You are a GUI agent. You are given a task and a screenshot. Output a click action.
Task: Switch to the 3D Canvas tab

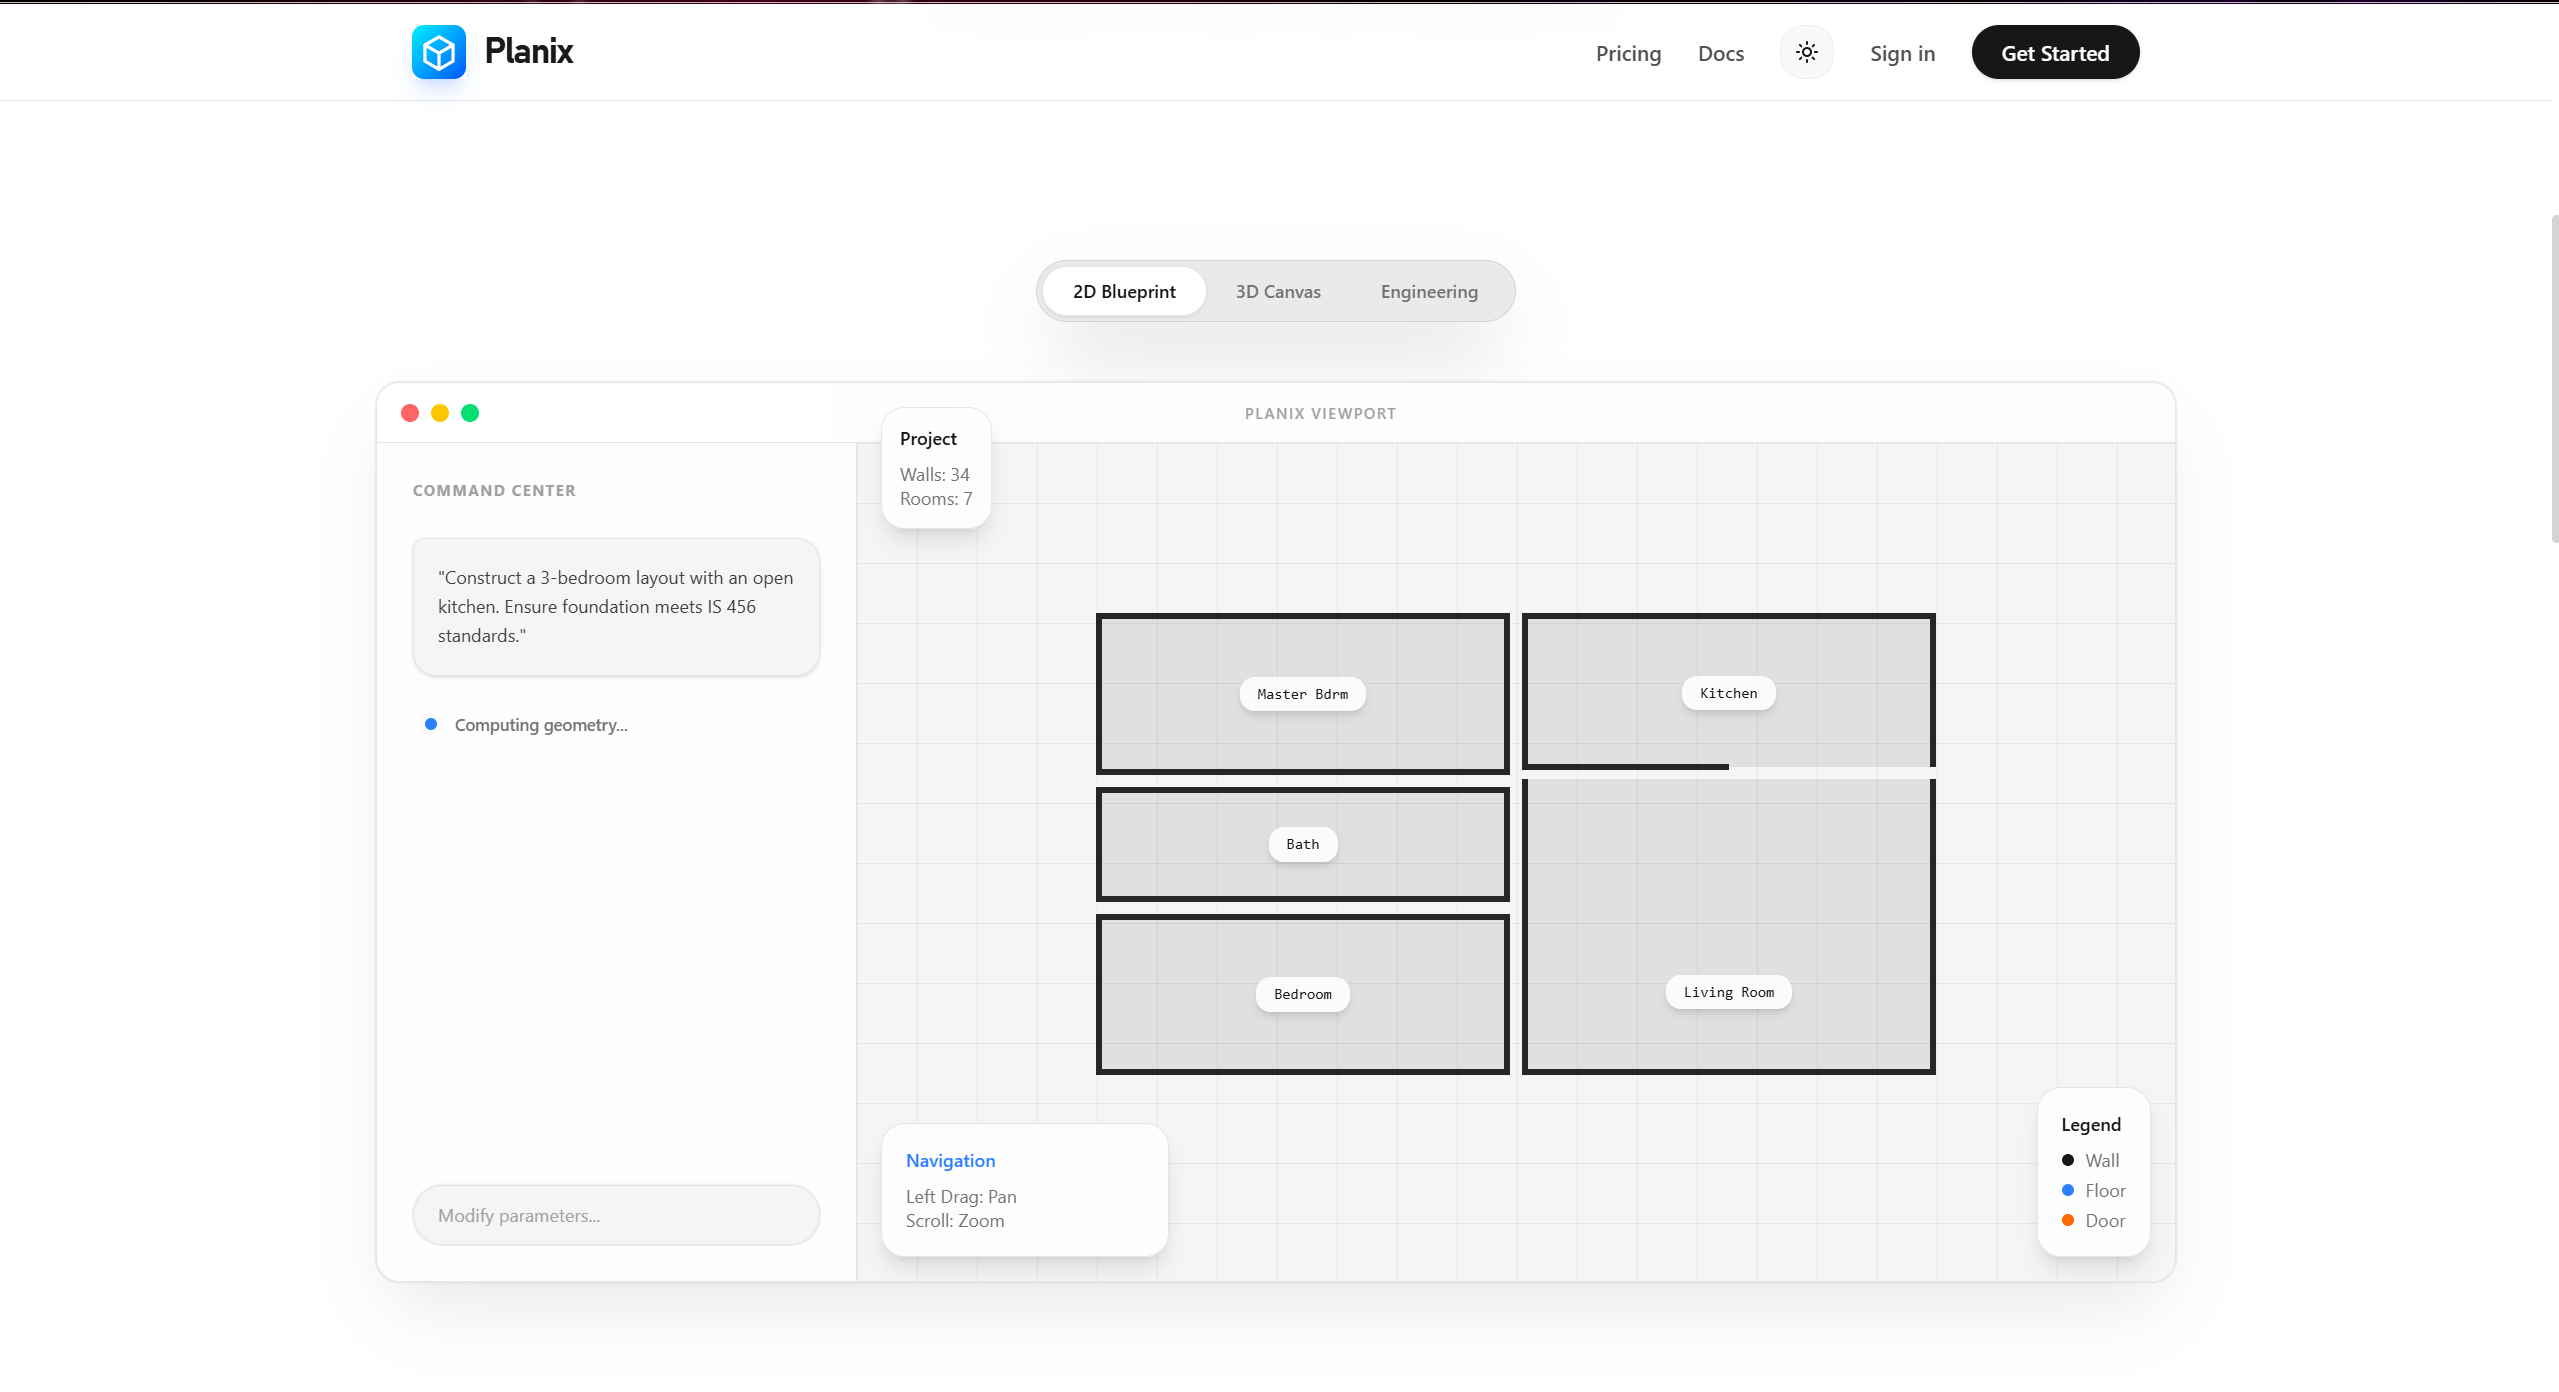tap(1277, 292)
